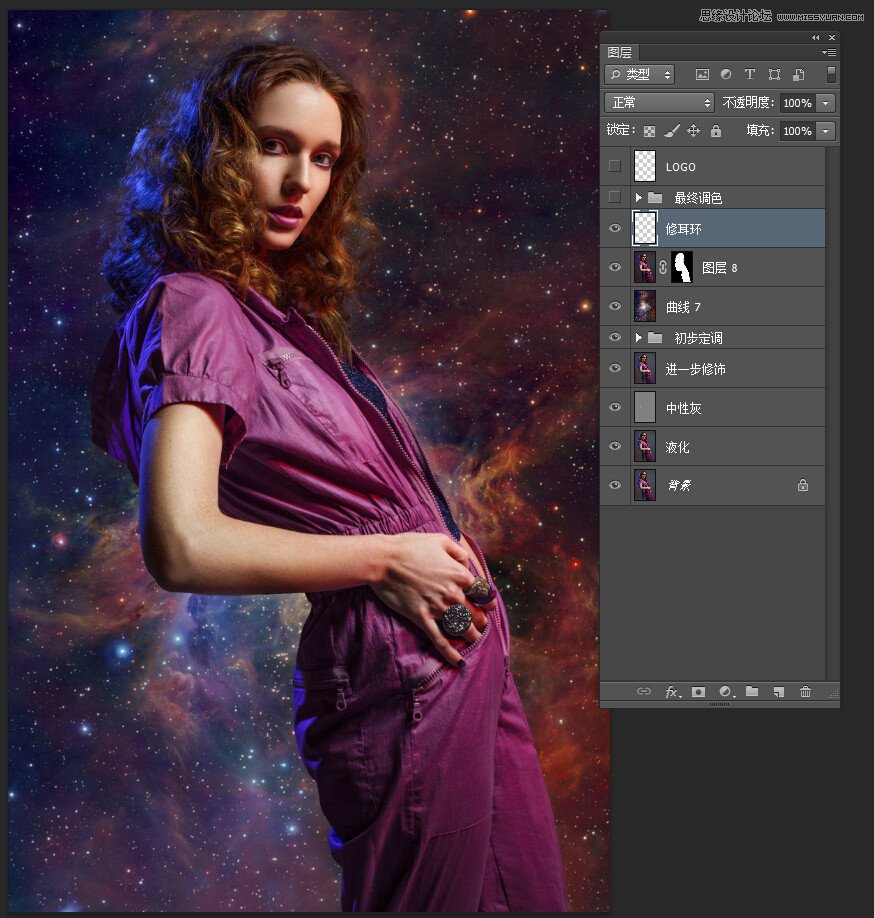Delete layer using the trash icon

pos(805,692)
